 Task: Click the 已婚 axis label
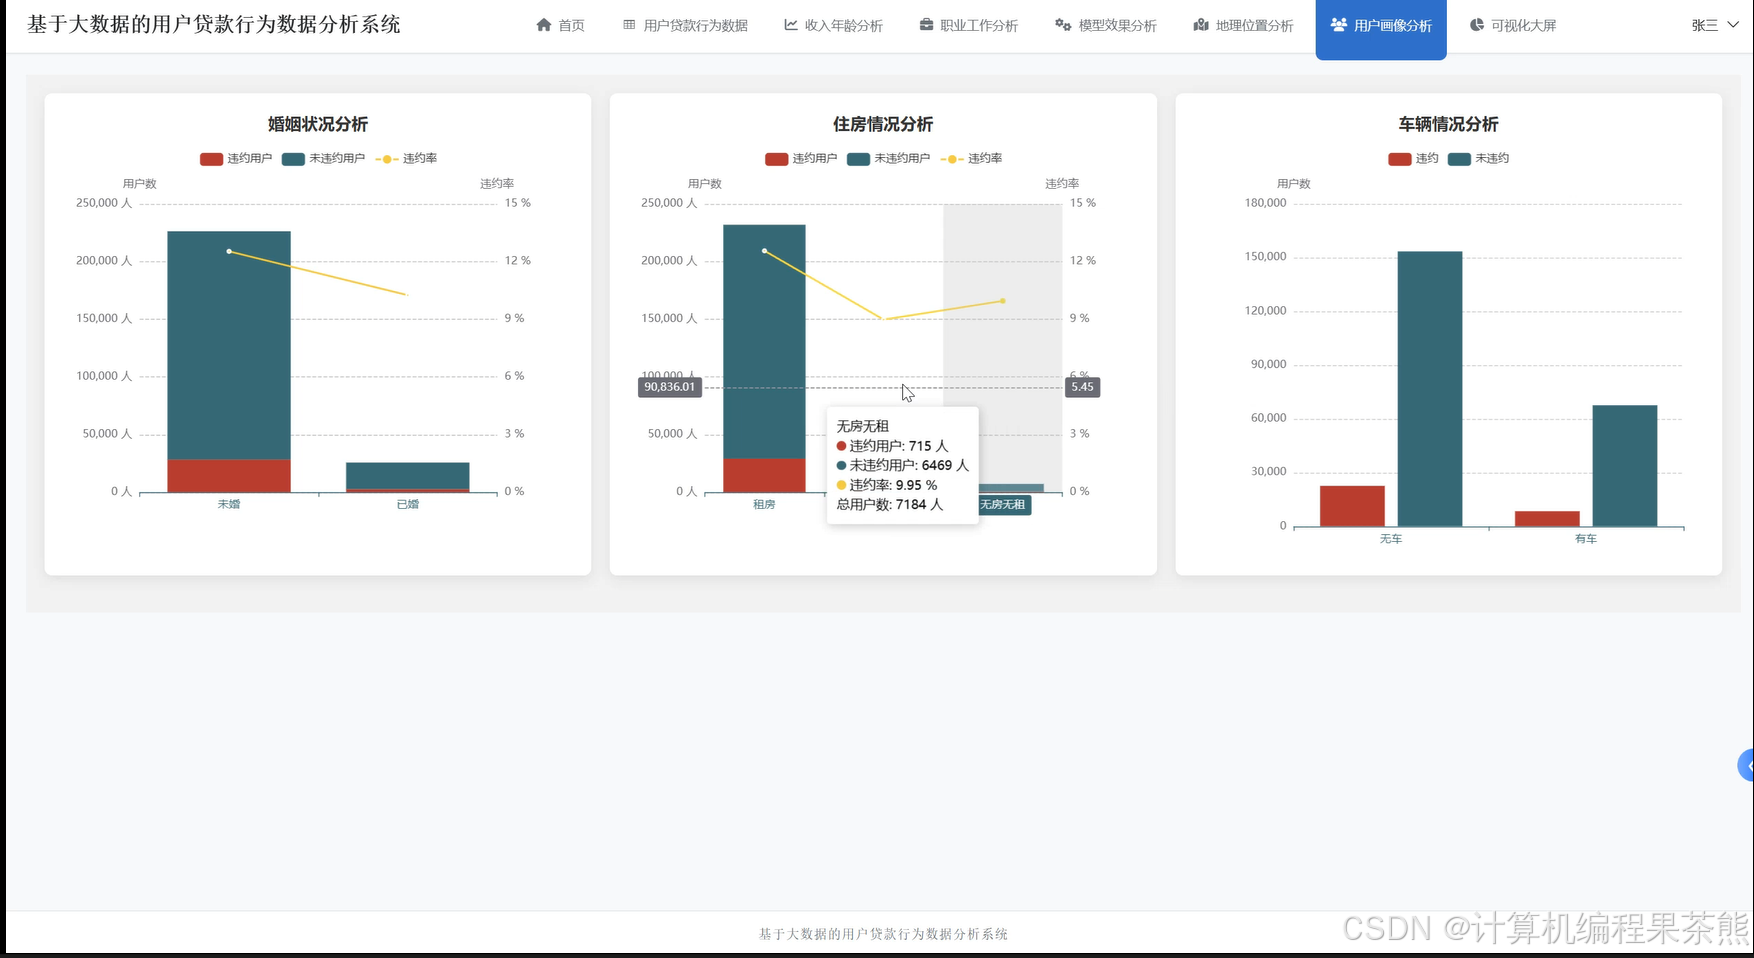coord(408,504)
